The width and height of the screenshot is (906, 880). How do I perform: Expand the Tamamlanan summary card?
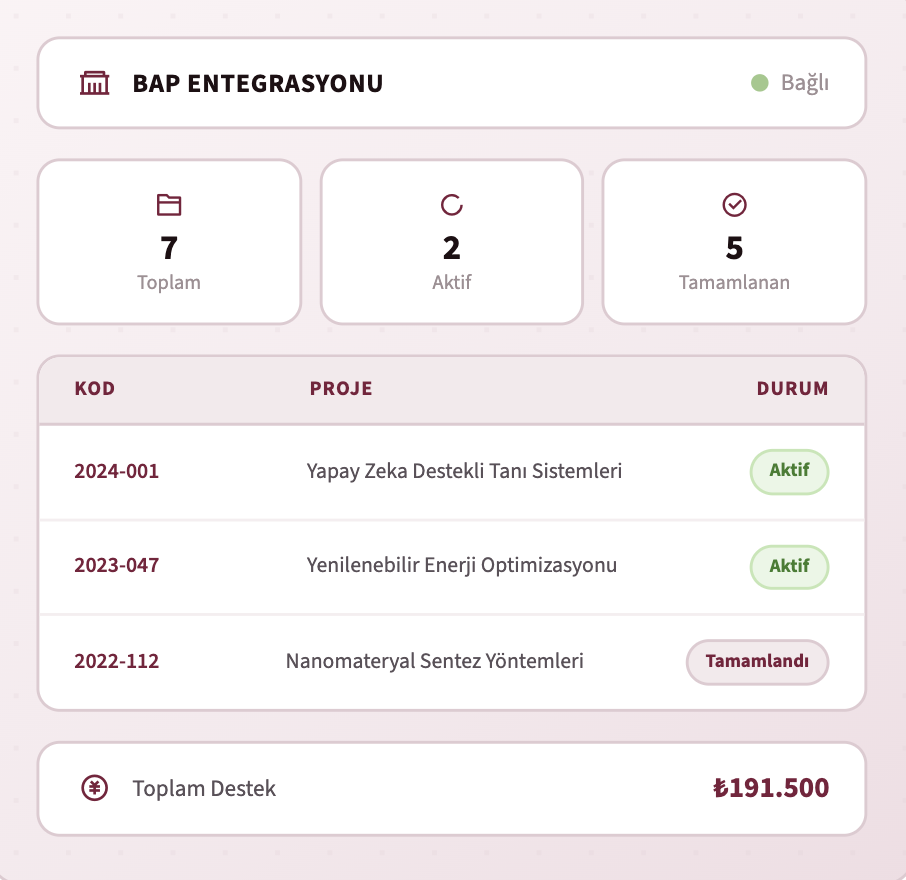(x=734, y=241)
